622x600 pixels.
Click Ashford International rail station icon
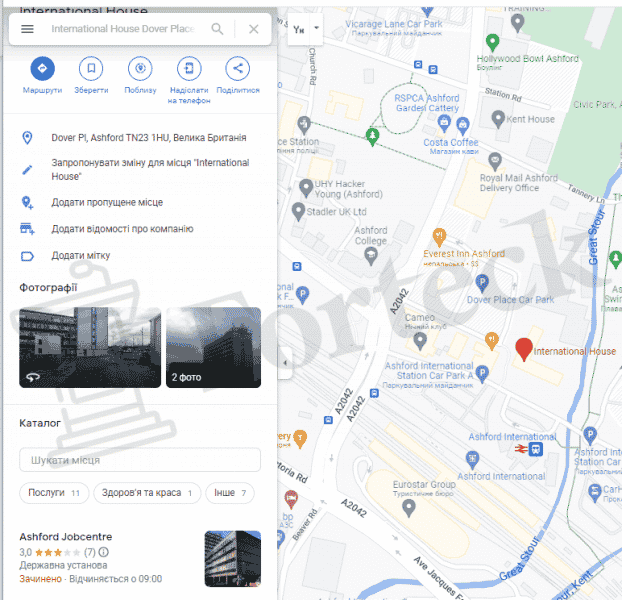[x=535, y=449]
